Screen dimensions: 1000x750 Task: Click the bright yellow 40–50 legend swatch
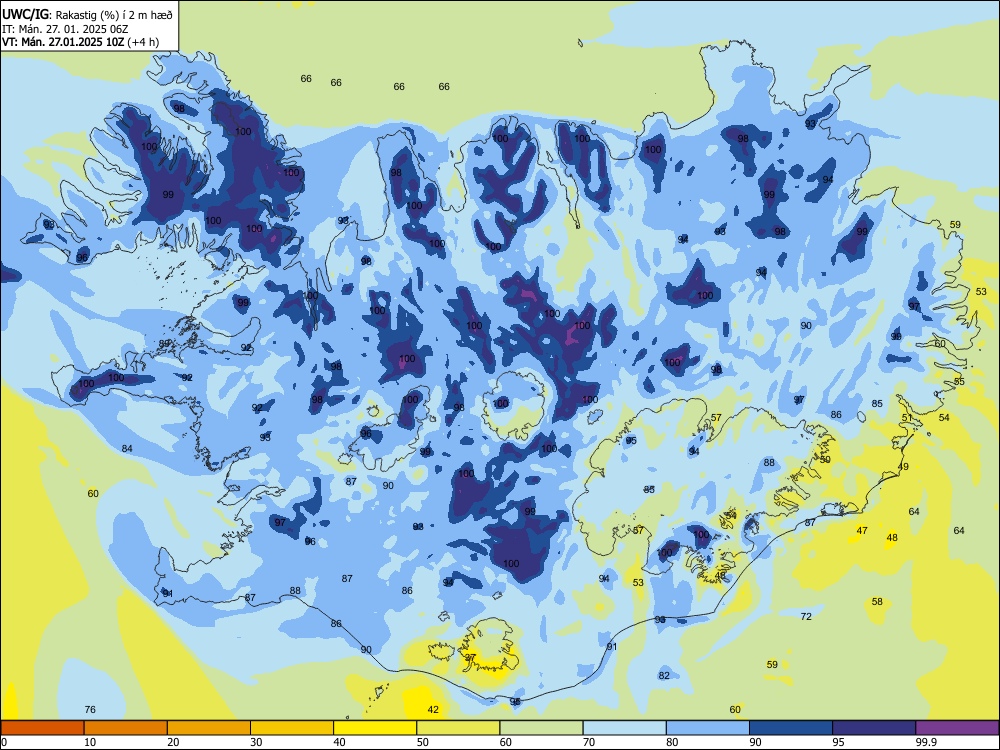(x=375, y=728)
